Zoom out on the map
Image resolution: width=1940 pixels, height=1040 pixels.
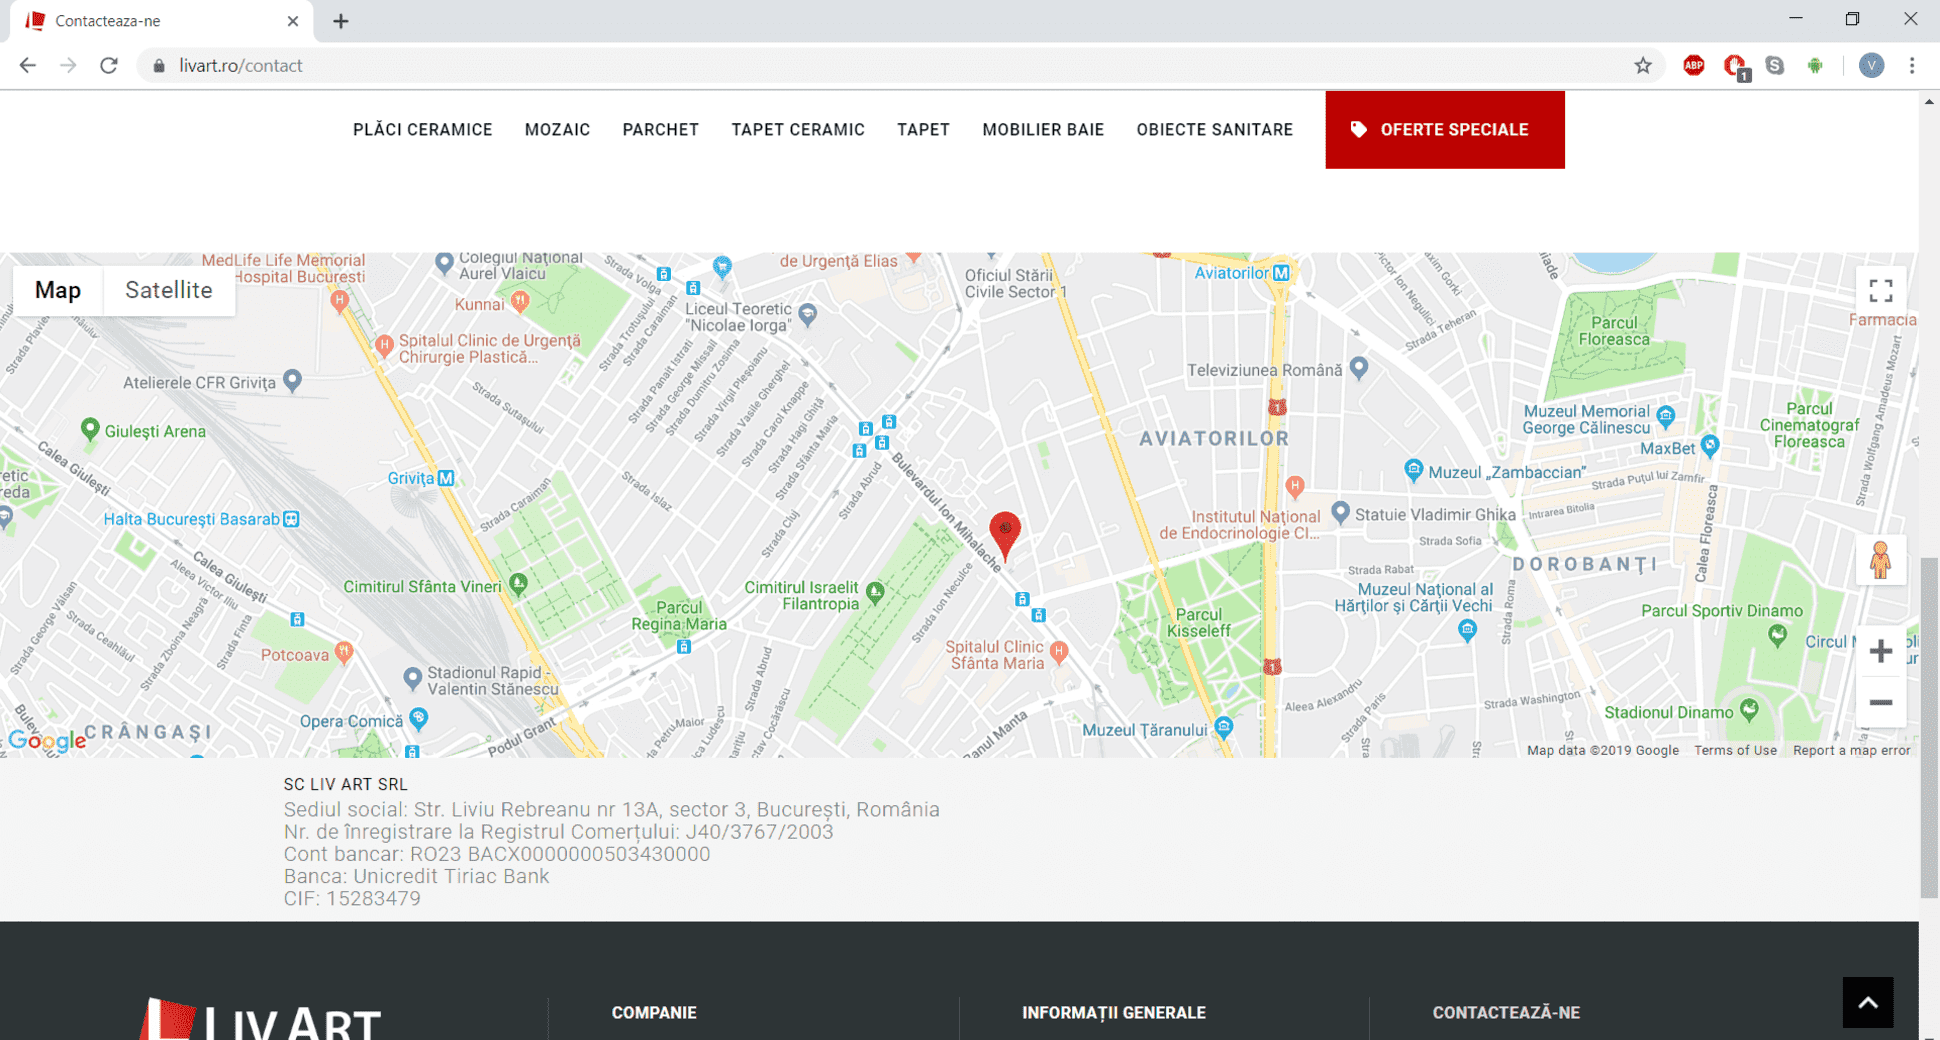[x=1880, y=703]
